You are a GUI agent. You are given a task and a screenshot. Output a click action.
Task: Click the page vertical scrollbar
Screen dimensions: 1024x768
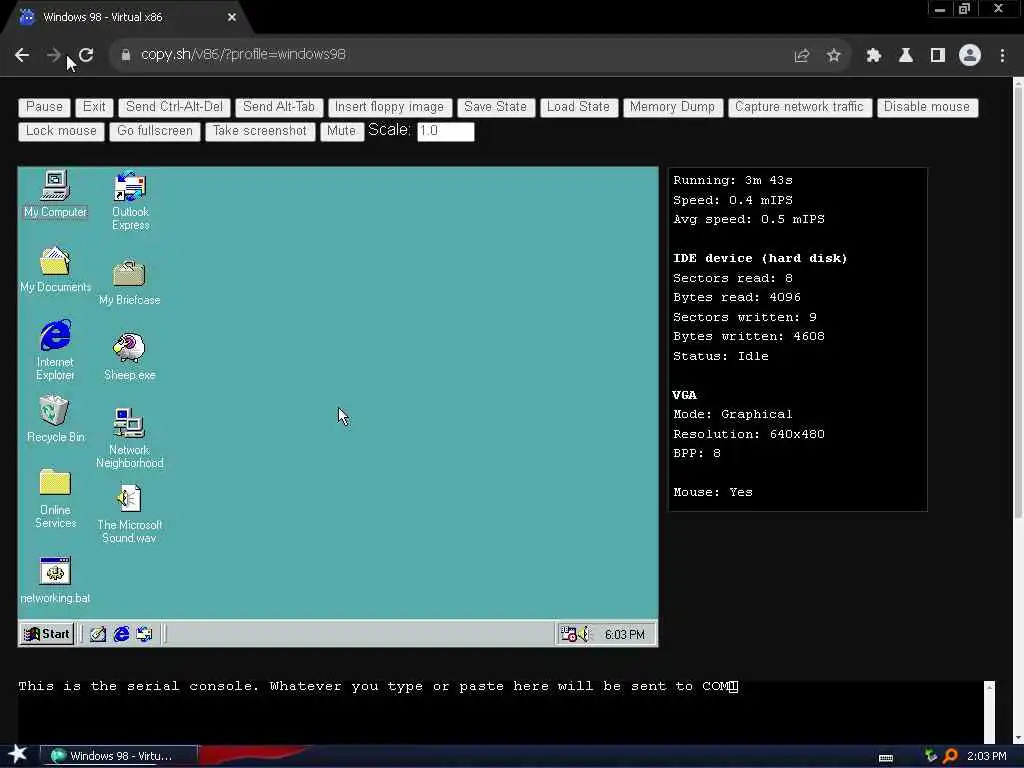tap(1018, 300)
